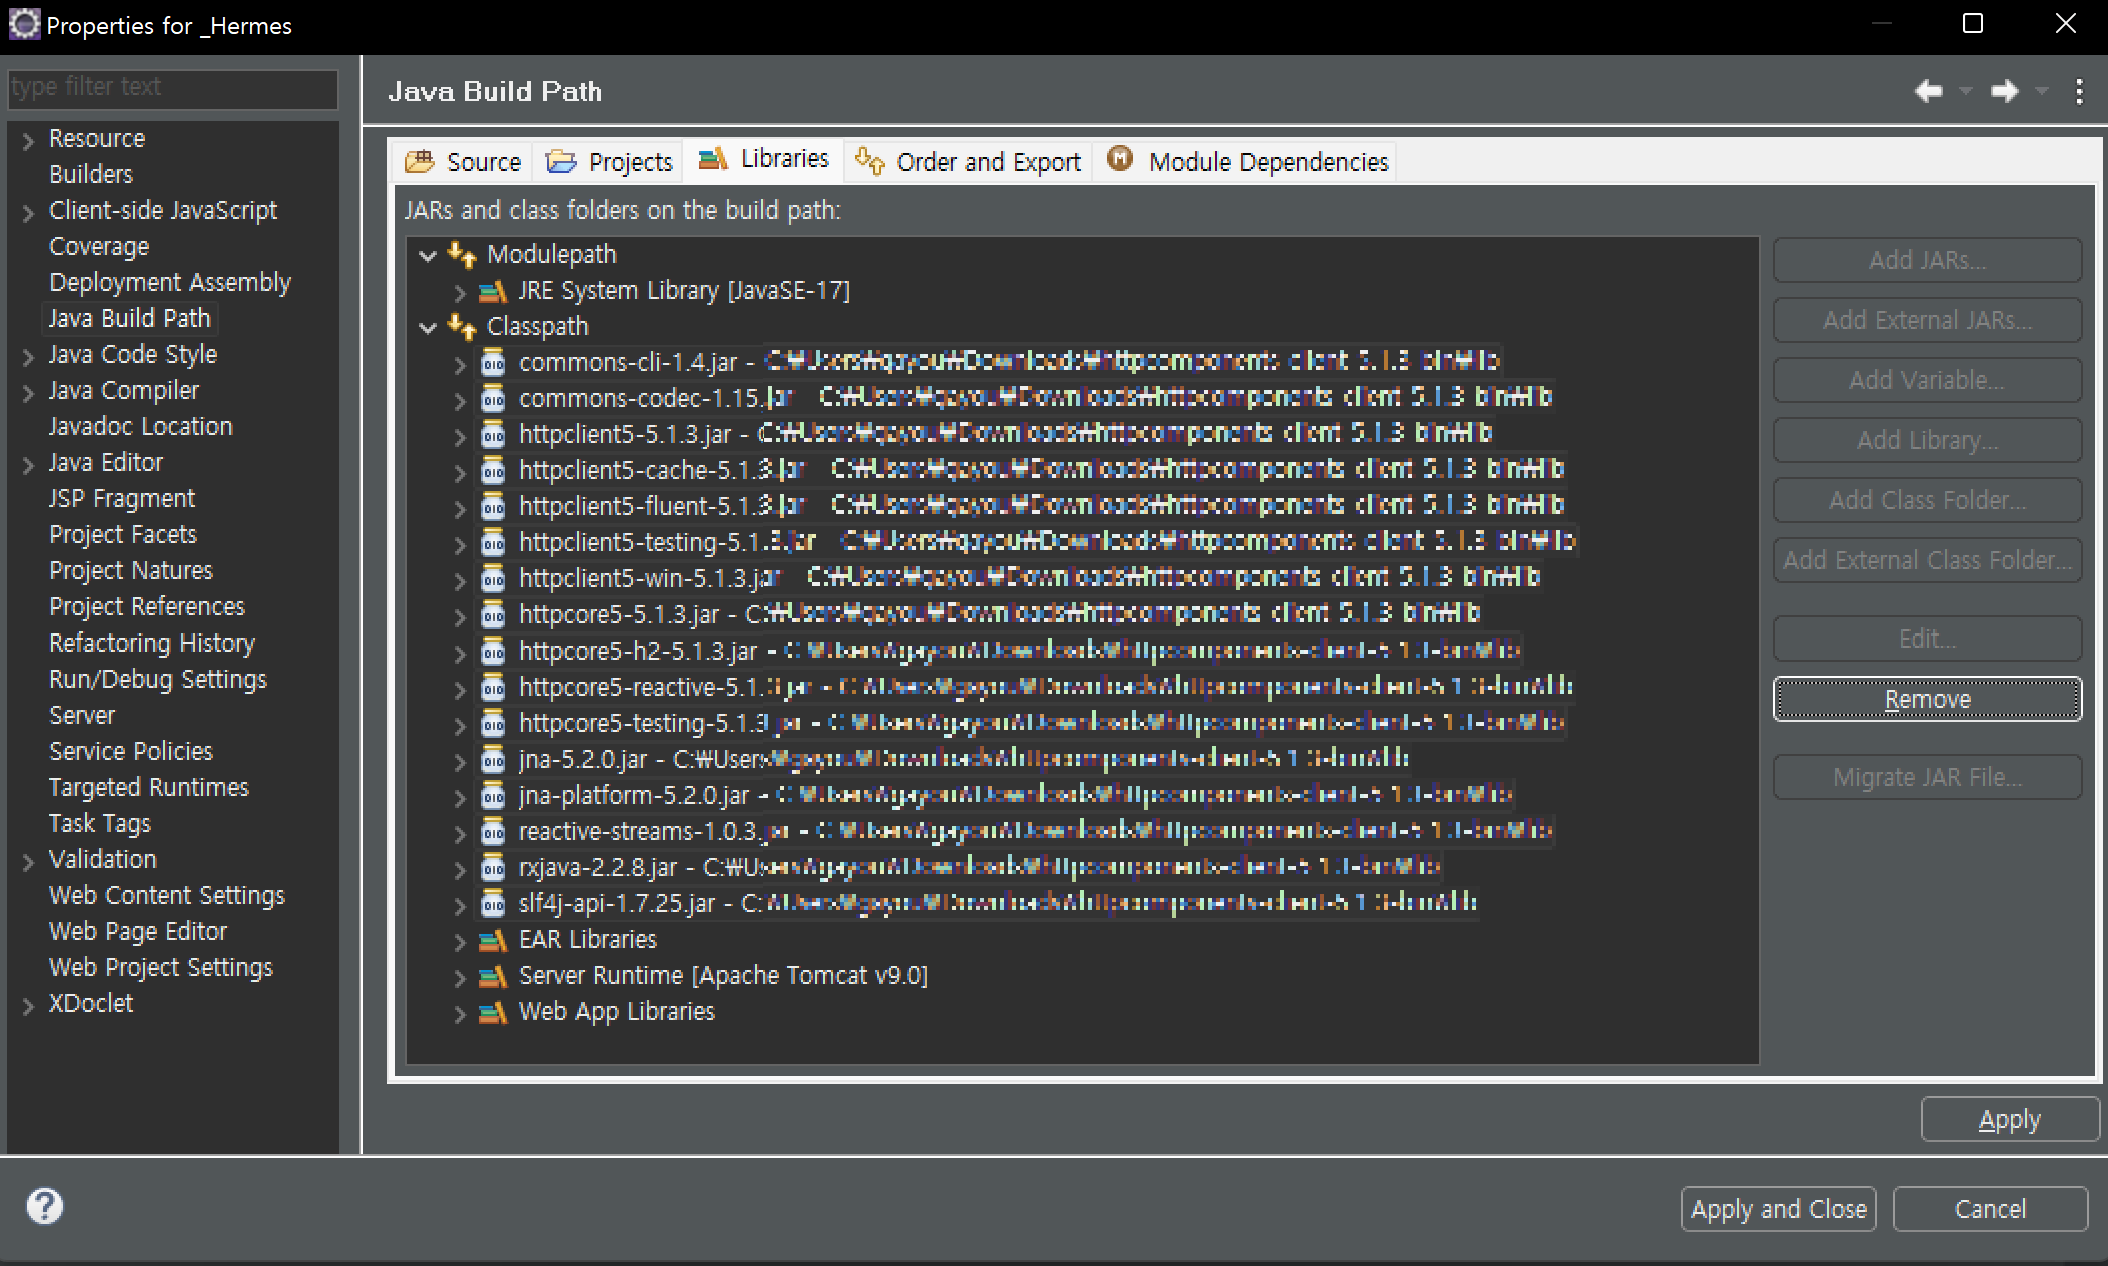The height and width of the screenshot is (1266, 2108).
Task: Click the rxjava-2.2.8.jar jar icon
Action: (x=493, y=867)
